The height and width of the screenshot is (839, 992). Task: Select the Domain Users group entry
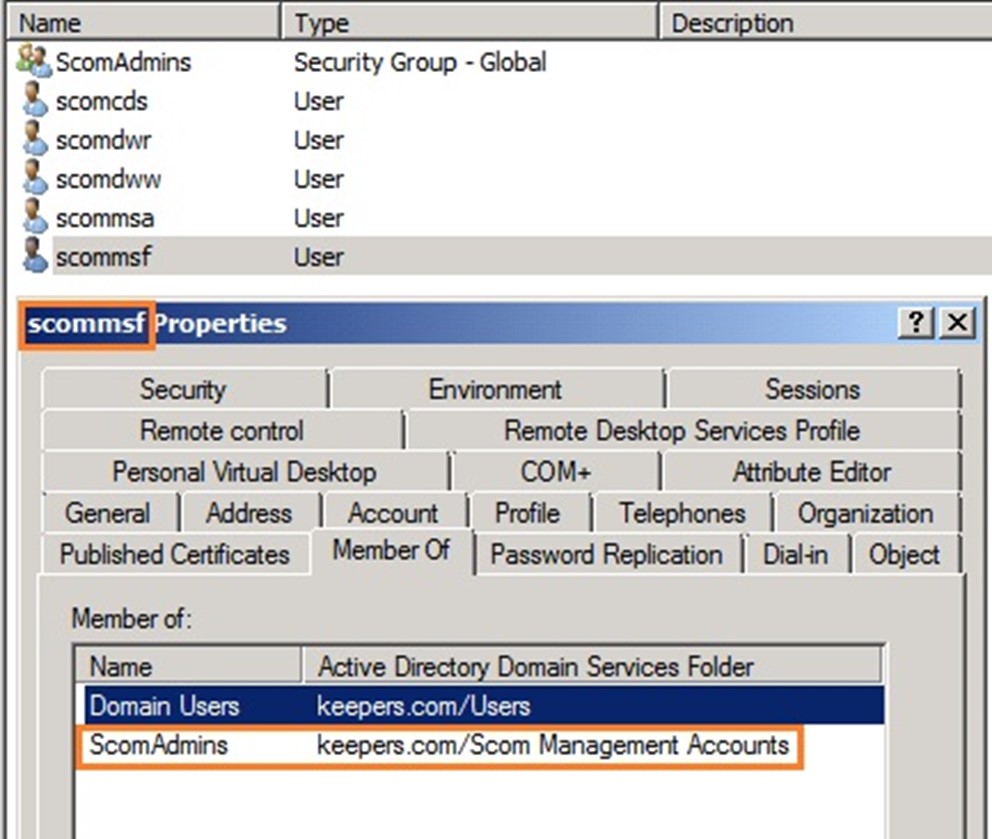click(x=165, y=706)
